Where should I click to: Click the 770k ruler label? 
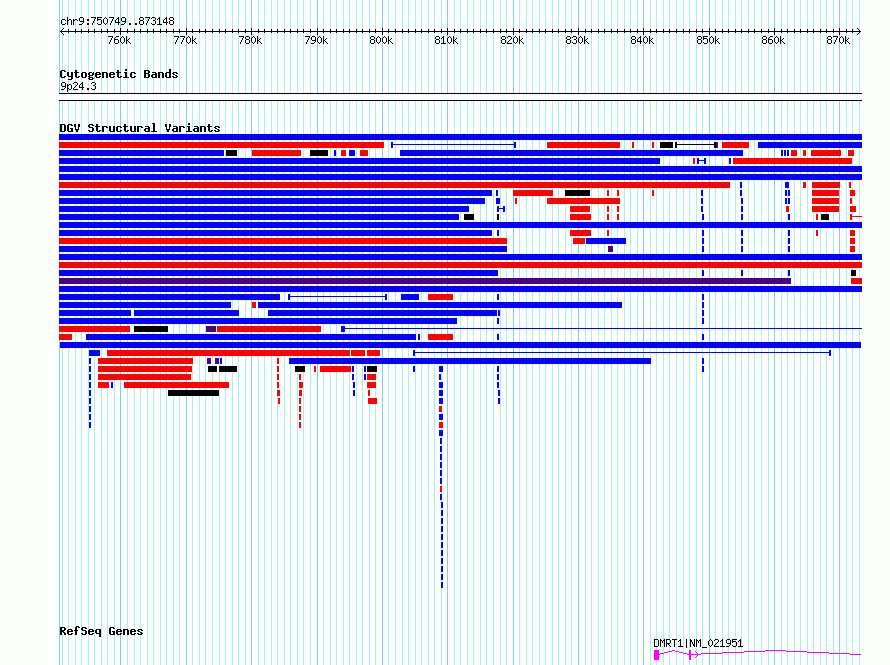click(x=185, y=41)
